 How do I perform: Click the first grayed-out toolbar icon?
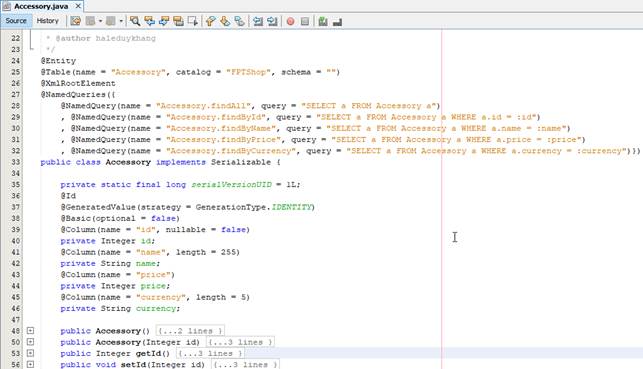(x=90, y=21)
